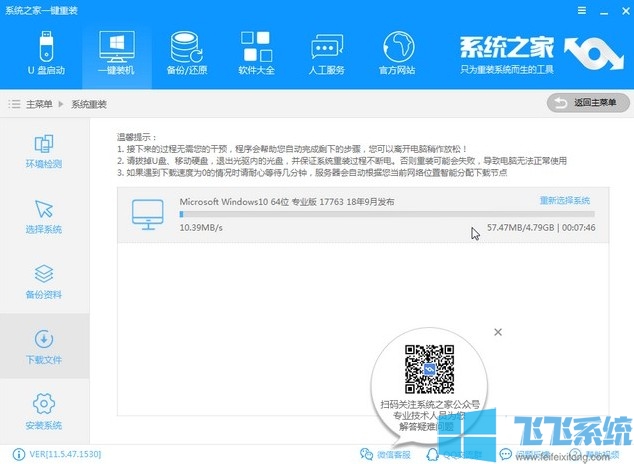Go to 下载文件 step
This screenshot has width=634, height=464.
click(x=44, y=347)
